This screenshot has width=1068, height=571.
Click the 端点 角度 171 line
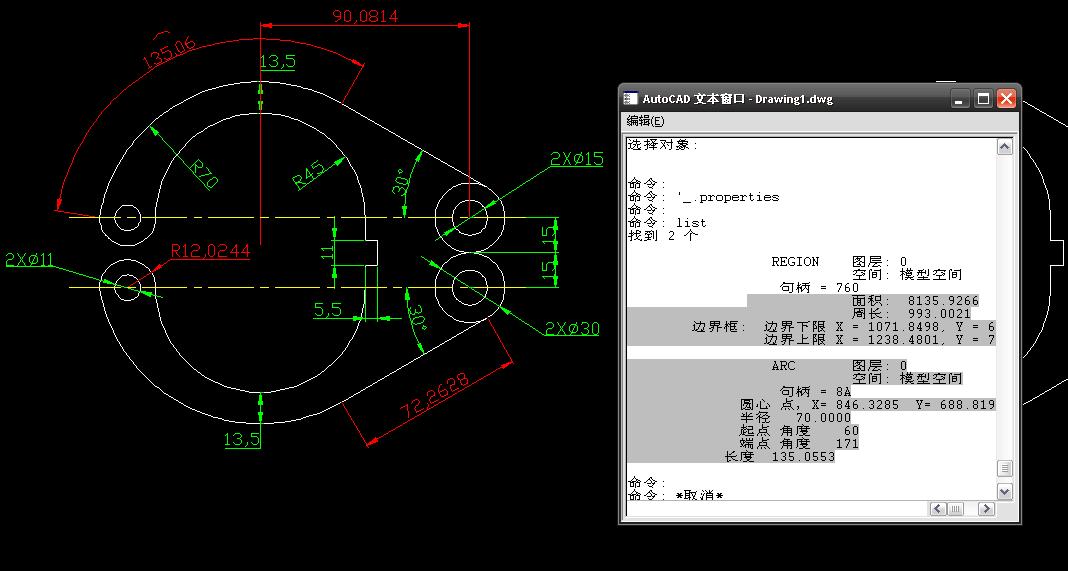click(799, 444)
